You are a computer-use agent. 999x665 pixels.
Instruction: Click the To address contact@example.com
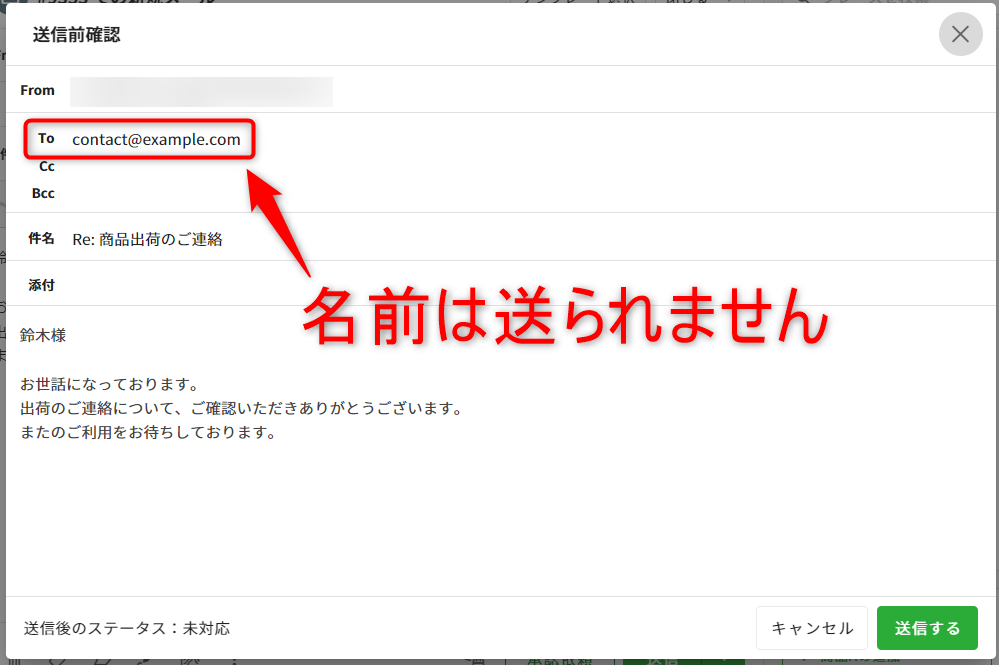coord(156,140)
